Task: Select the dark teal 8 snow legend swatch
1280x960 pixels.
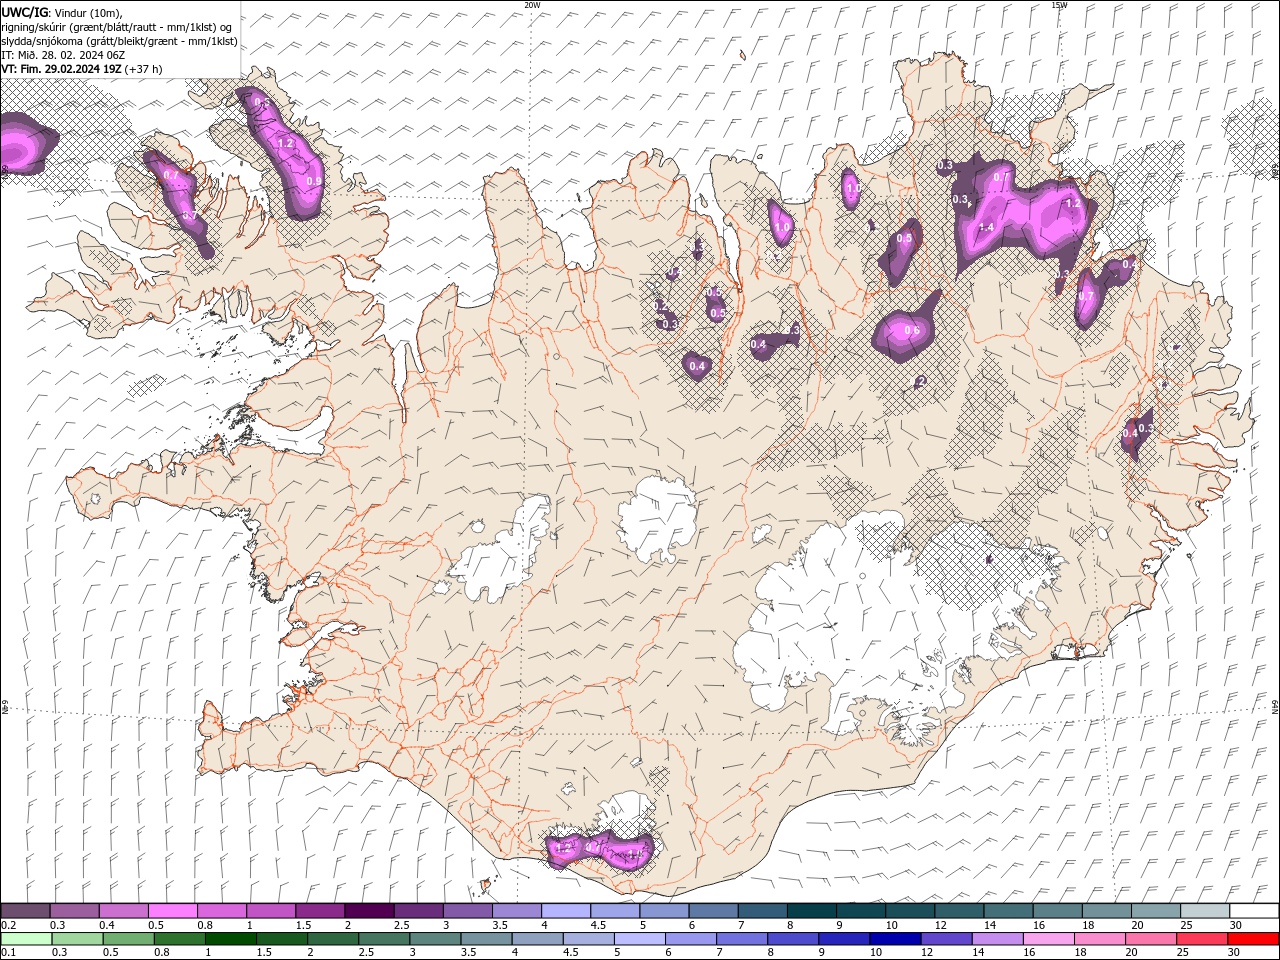Action: click(812, 911)
